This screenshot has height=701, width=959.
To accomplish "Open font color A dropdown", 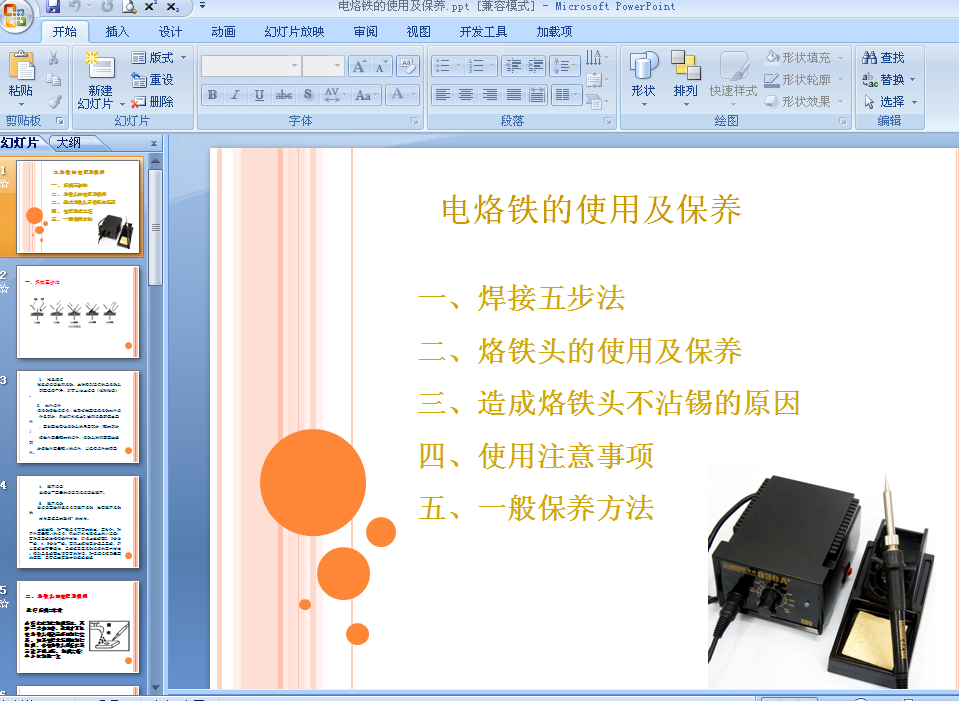I will click(402, 95).
